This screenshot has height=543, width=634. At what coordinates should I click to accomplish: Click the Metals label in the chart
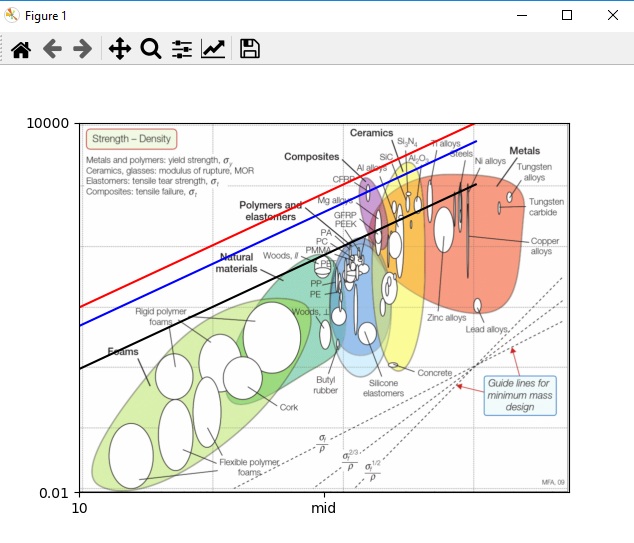click(x=524, y=151)
